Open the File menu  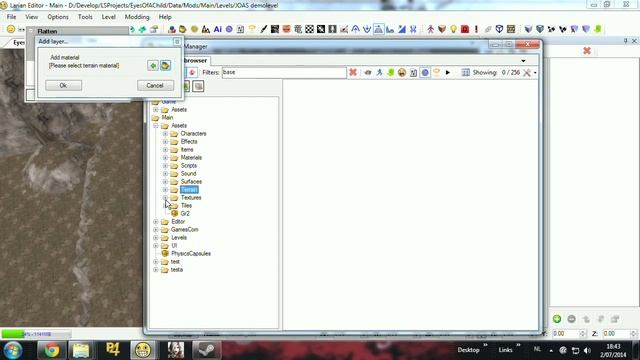(11, 17)
